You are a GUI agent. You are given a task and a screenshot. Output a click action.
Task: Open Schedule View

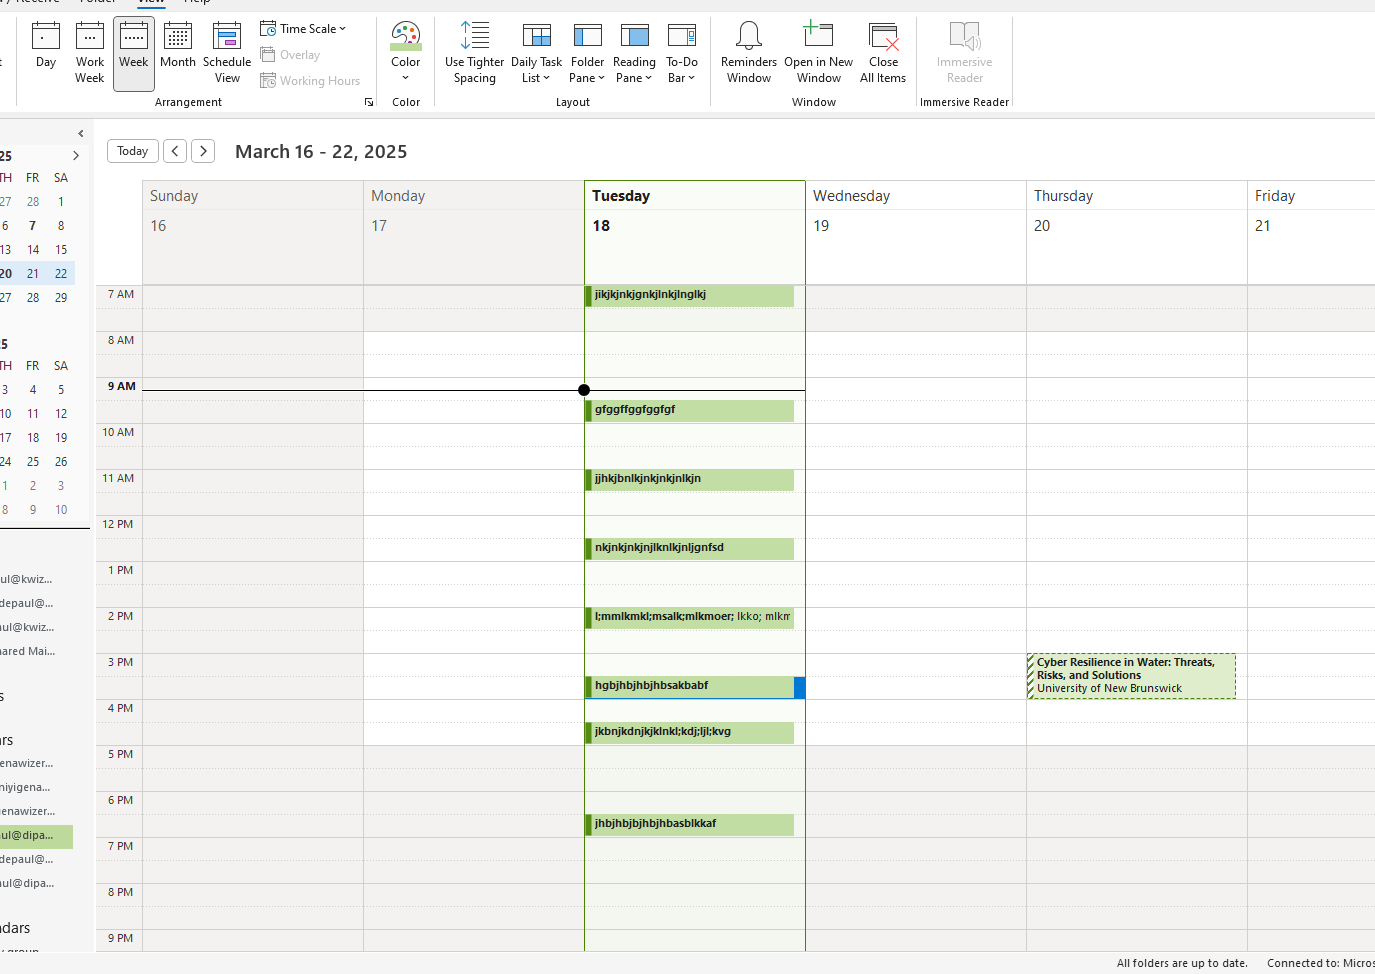pos(226,52)
